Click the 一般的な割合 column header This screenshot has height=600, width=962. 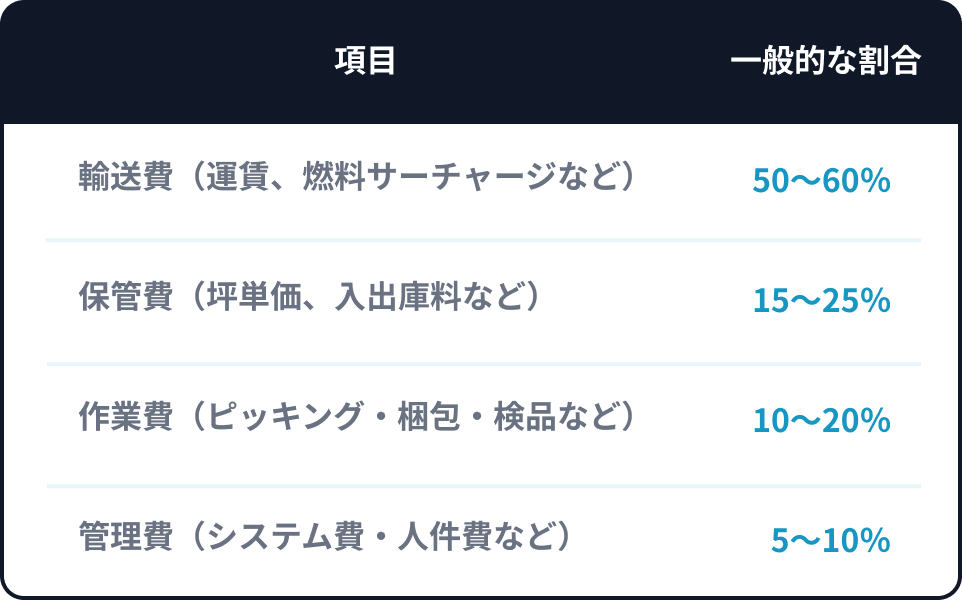coord(825,62)
